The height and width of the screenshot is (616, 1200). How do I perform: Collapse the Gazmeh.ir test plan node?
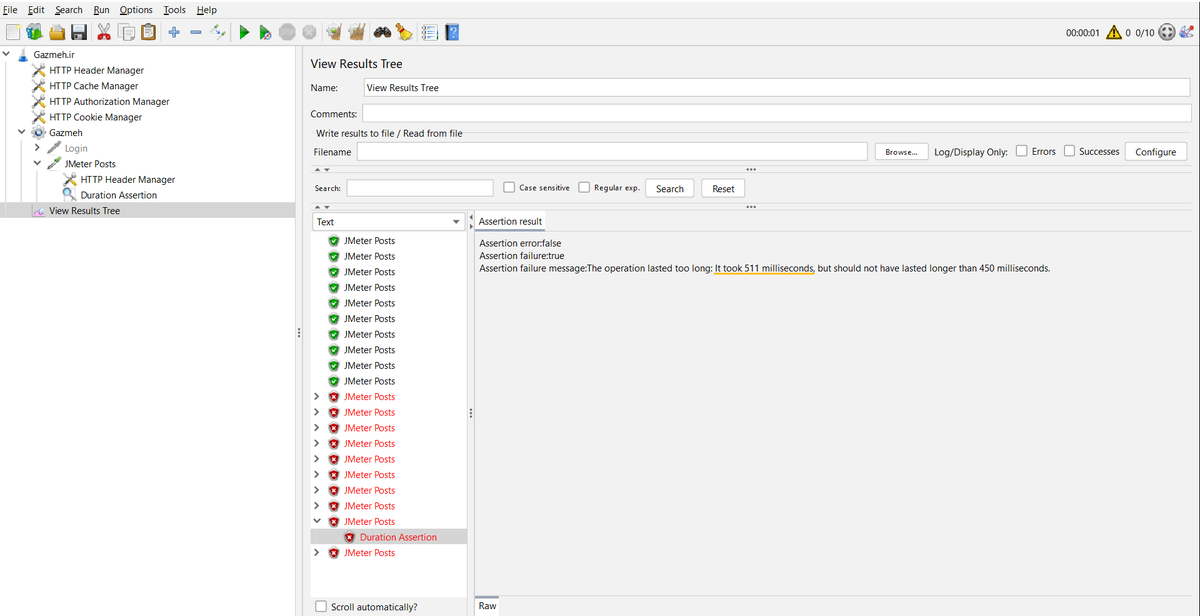[x=7, y=54]
